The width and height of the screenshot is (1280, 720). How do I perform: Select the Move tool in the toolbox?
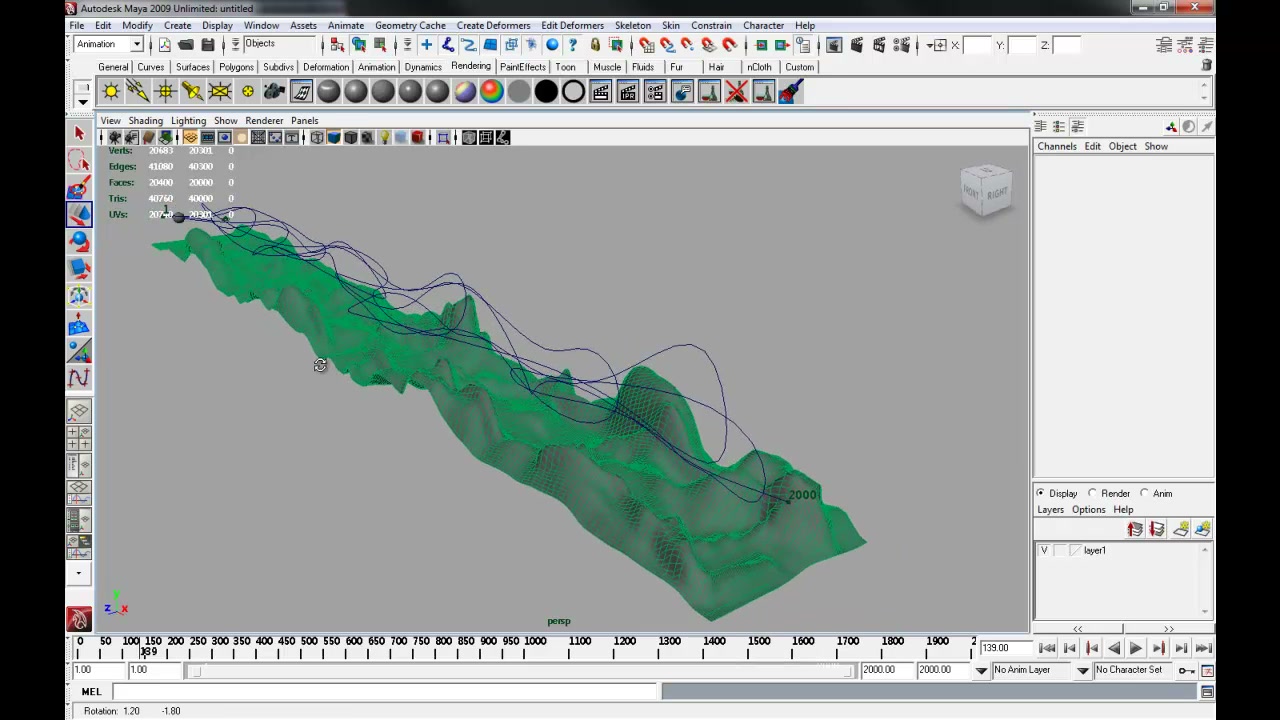pyautogui.click(x=79, y=214)
